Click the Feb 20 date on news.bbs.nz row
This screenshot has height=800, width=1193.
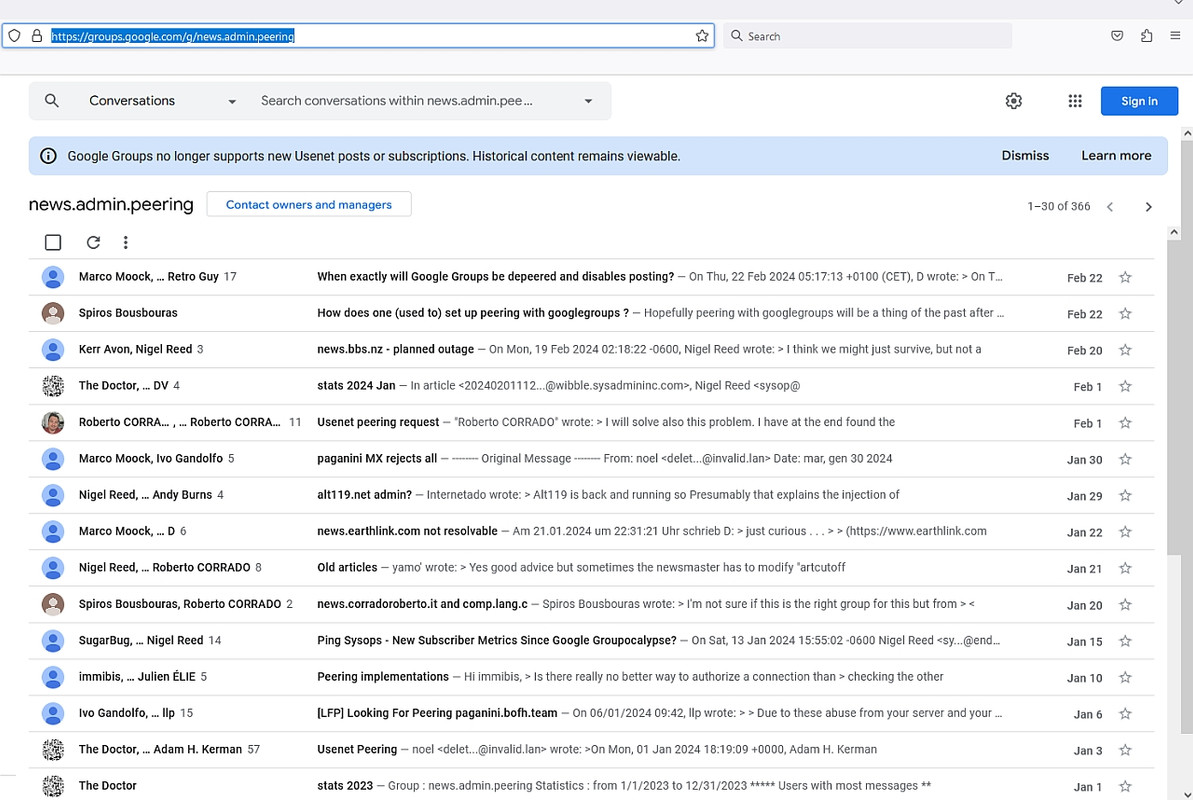click(1084, 350)
